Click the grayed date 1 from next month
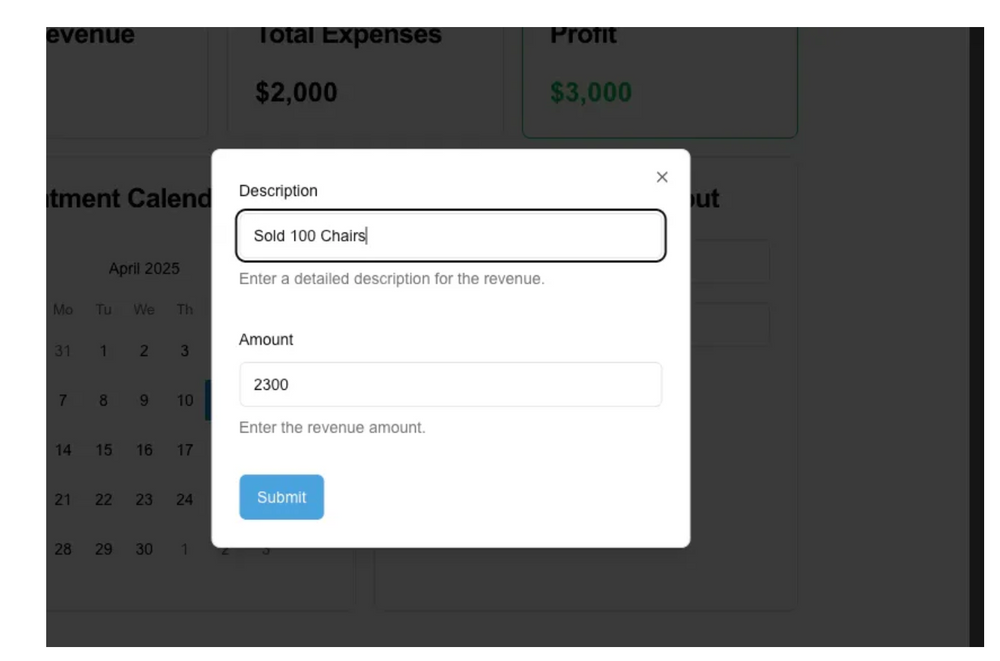 click(184, 549)
